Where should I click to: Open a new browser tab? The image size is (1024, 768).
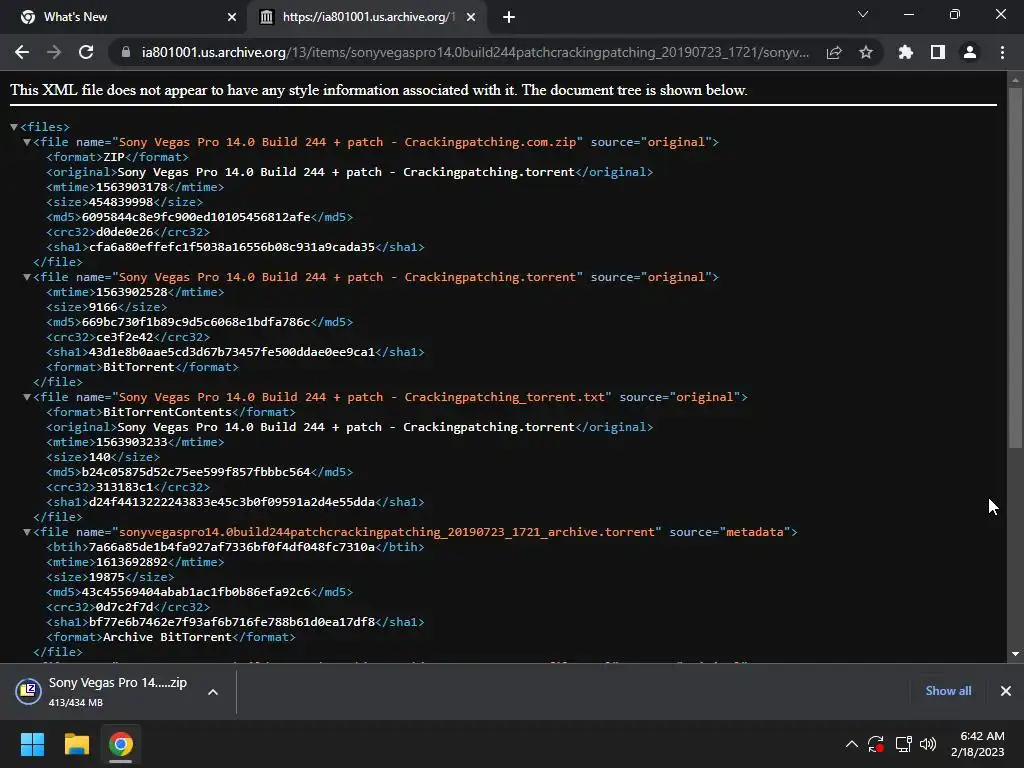coord(509,17)
